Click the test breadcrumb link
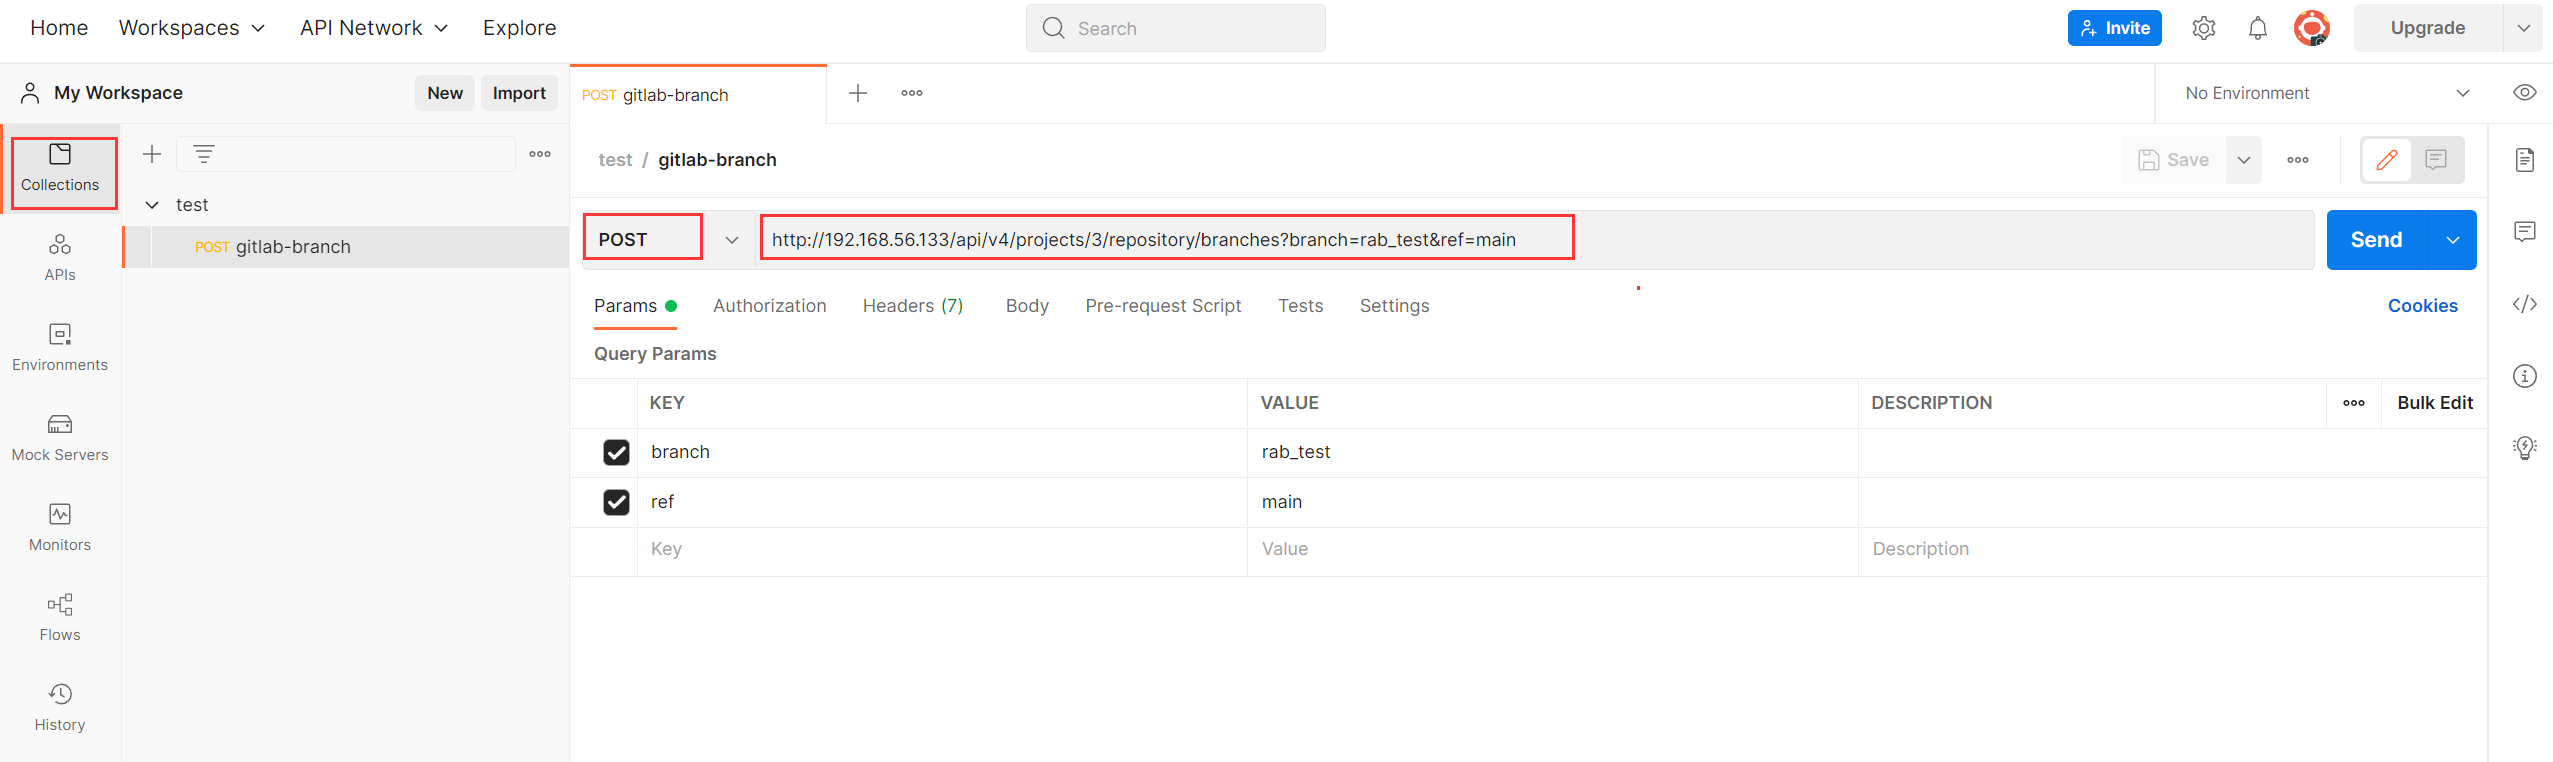Viewport: 2553px width, 762px height. [615, 160]
